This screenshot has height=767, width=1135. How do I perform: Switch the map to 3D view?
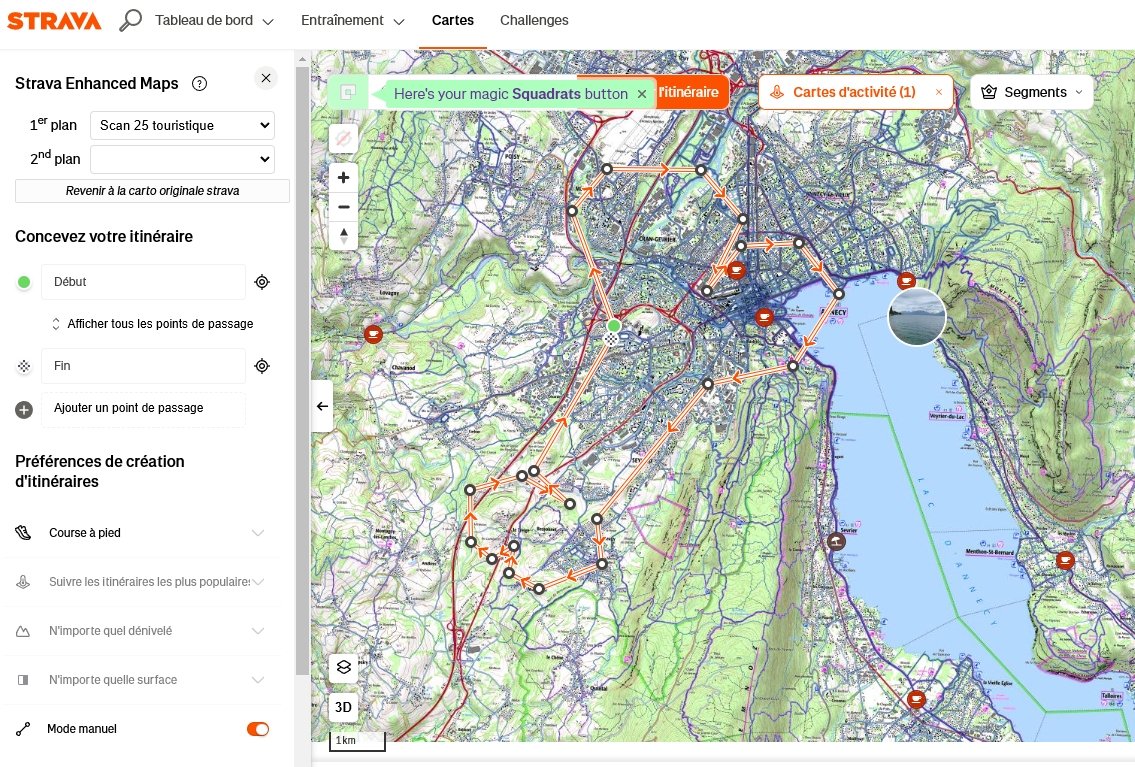(x=343, y=707)
